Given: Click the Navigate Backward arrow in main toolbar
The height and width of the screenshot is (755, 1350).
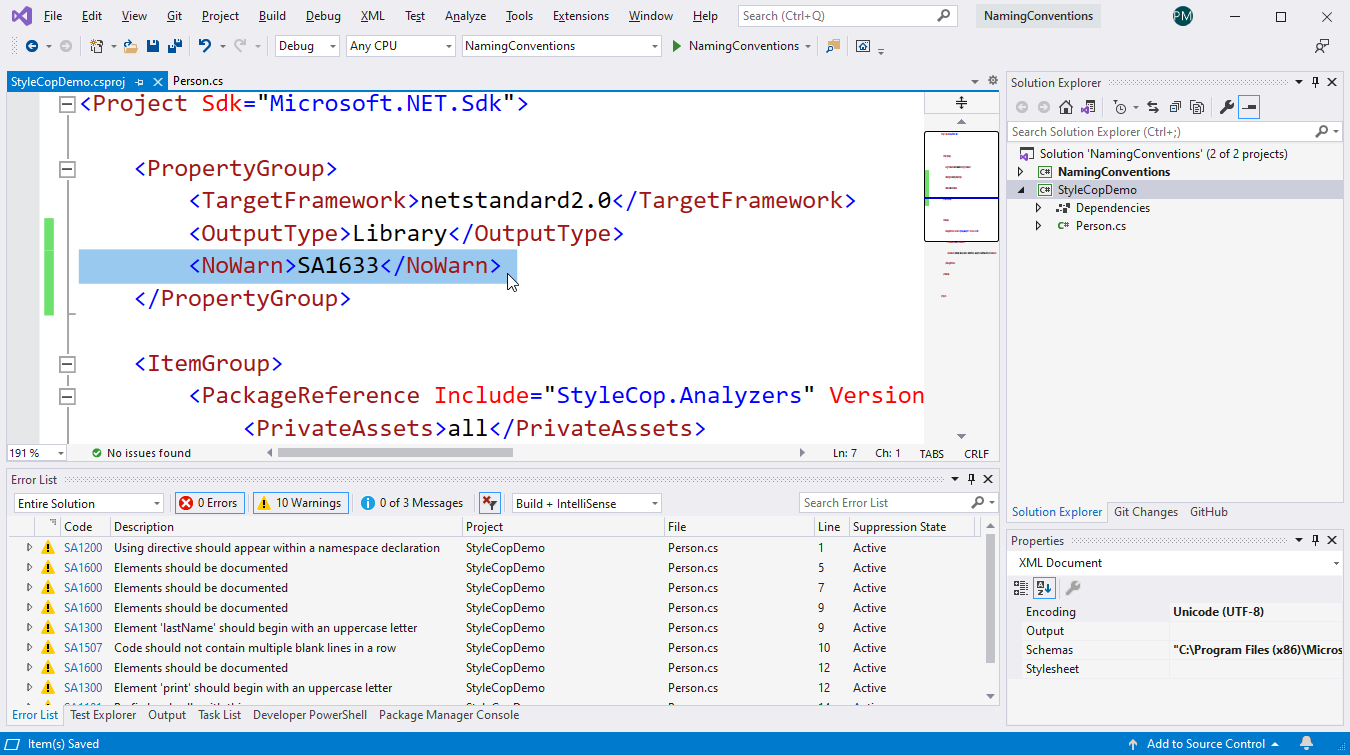Looking at the screenshot, I should pyautogui.click(x=32, y=46).
